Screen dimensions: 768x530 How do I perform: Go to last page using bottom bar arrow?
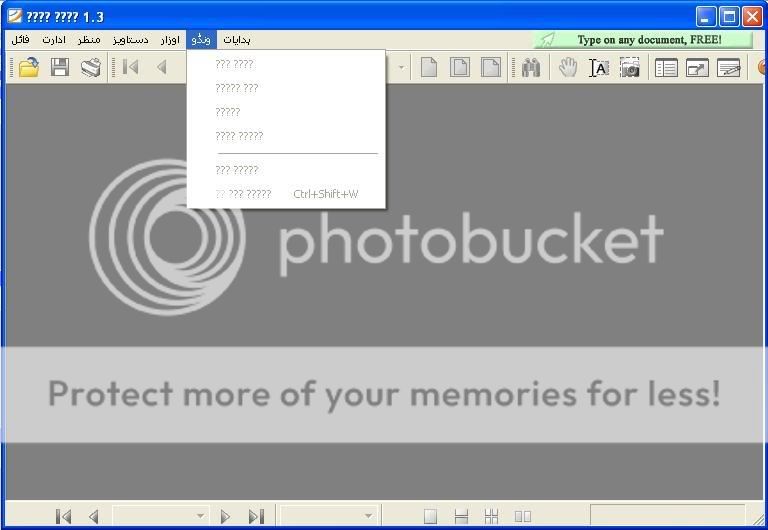coord(256,516)
